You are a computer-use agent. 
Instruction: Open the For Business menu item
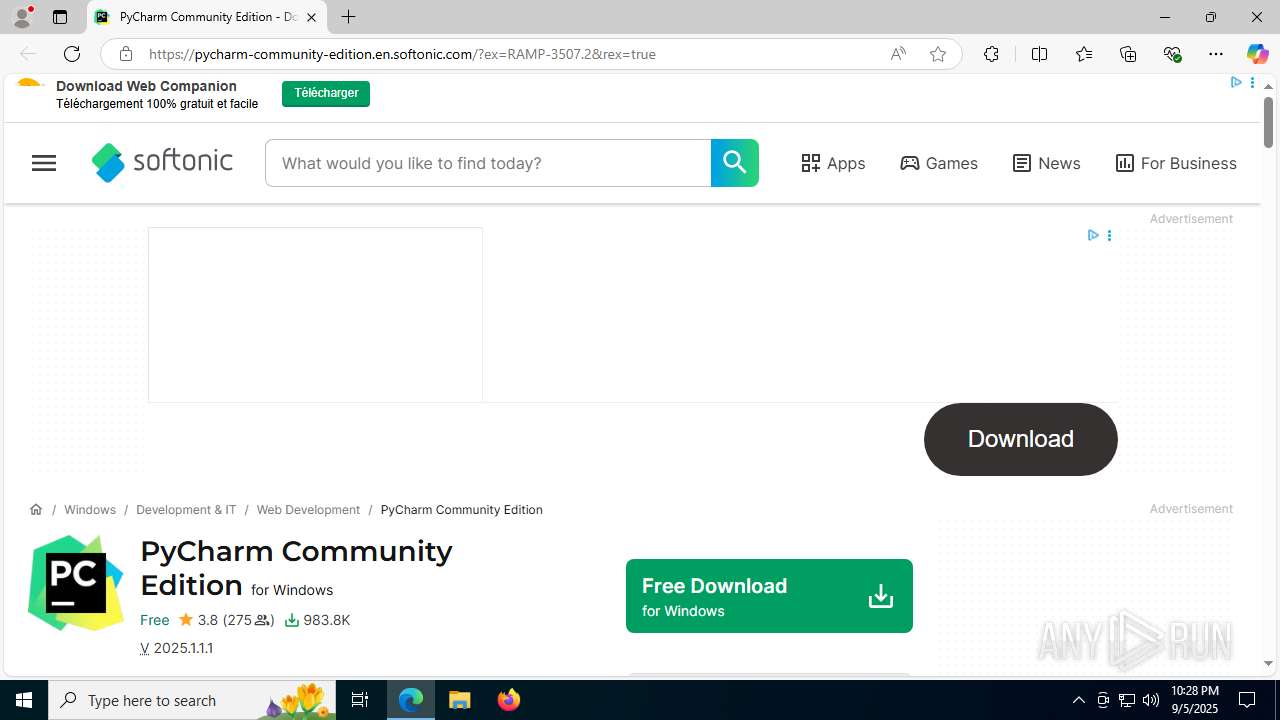[x=1176, y=163]
